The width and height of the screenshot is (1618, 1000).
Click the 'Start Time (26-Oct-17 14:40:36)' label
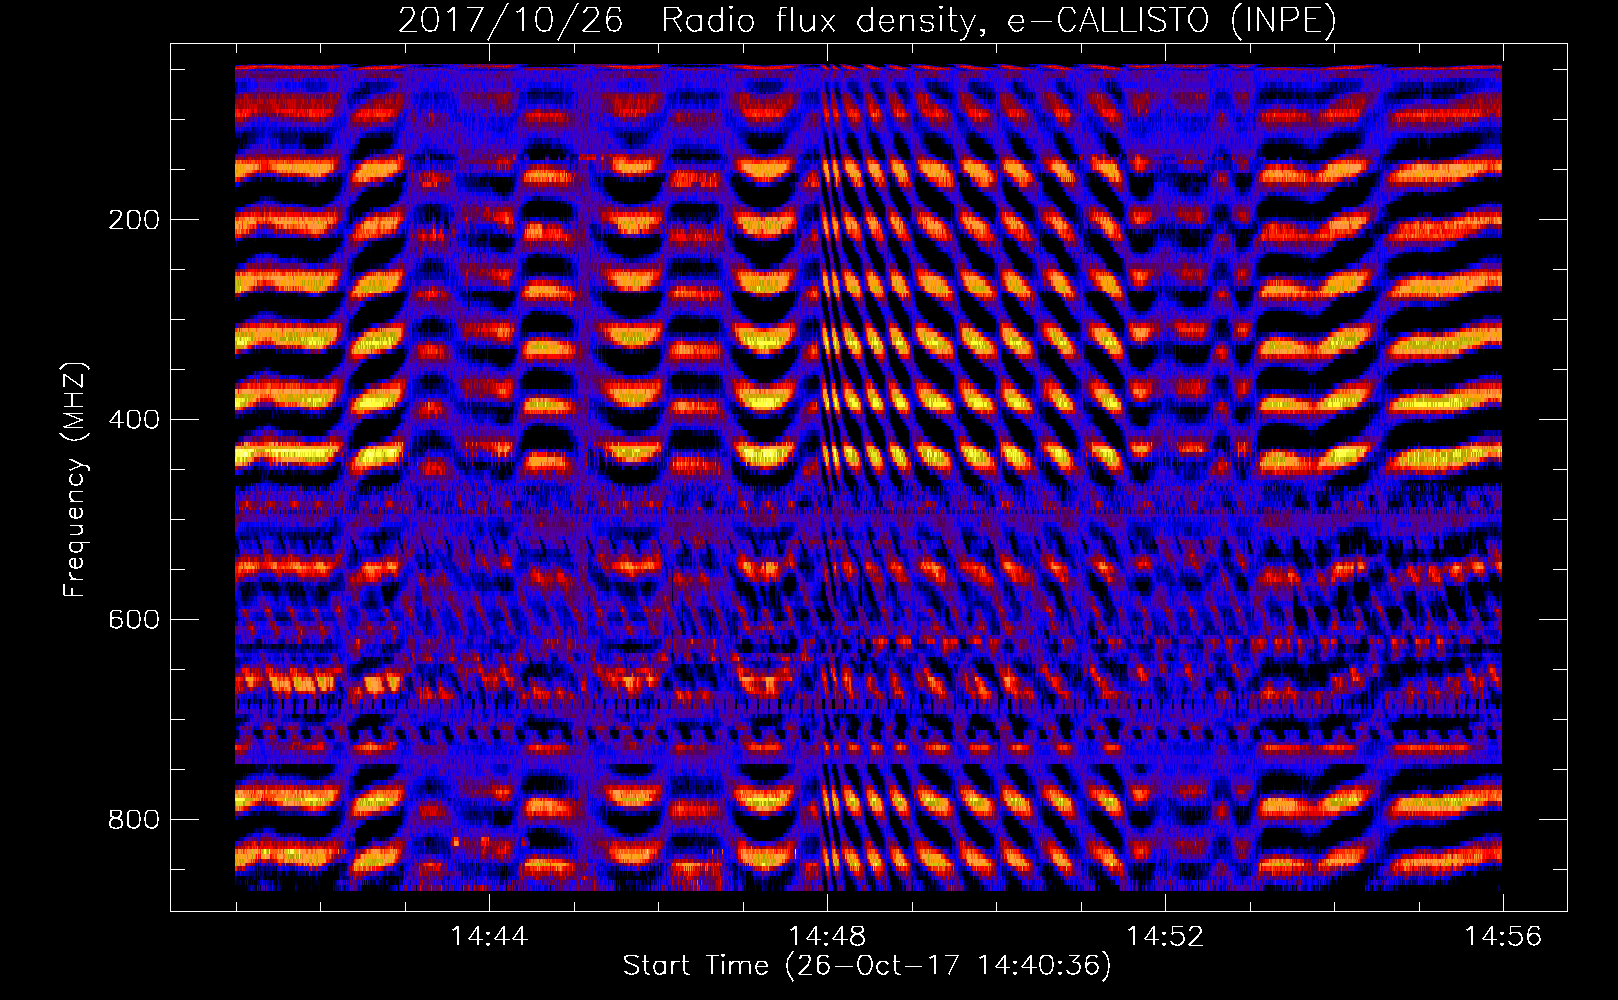tap(867, 966)
